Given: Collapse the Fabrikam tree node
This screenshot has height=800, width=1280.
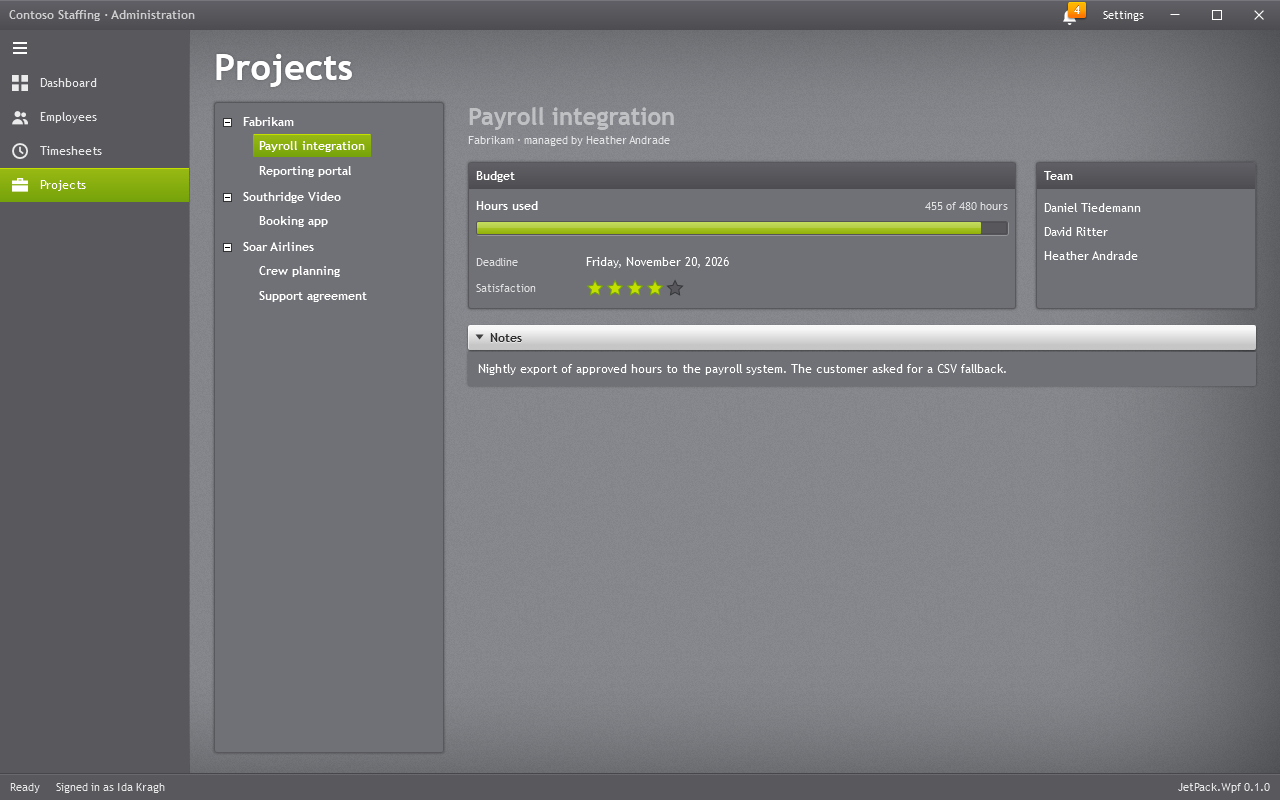Looking at the screenshot, I should [227, 122].
